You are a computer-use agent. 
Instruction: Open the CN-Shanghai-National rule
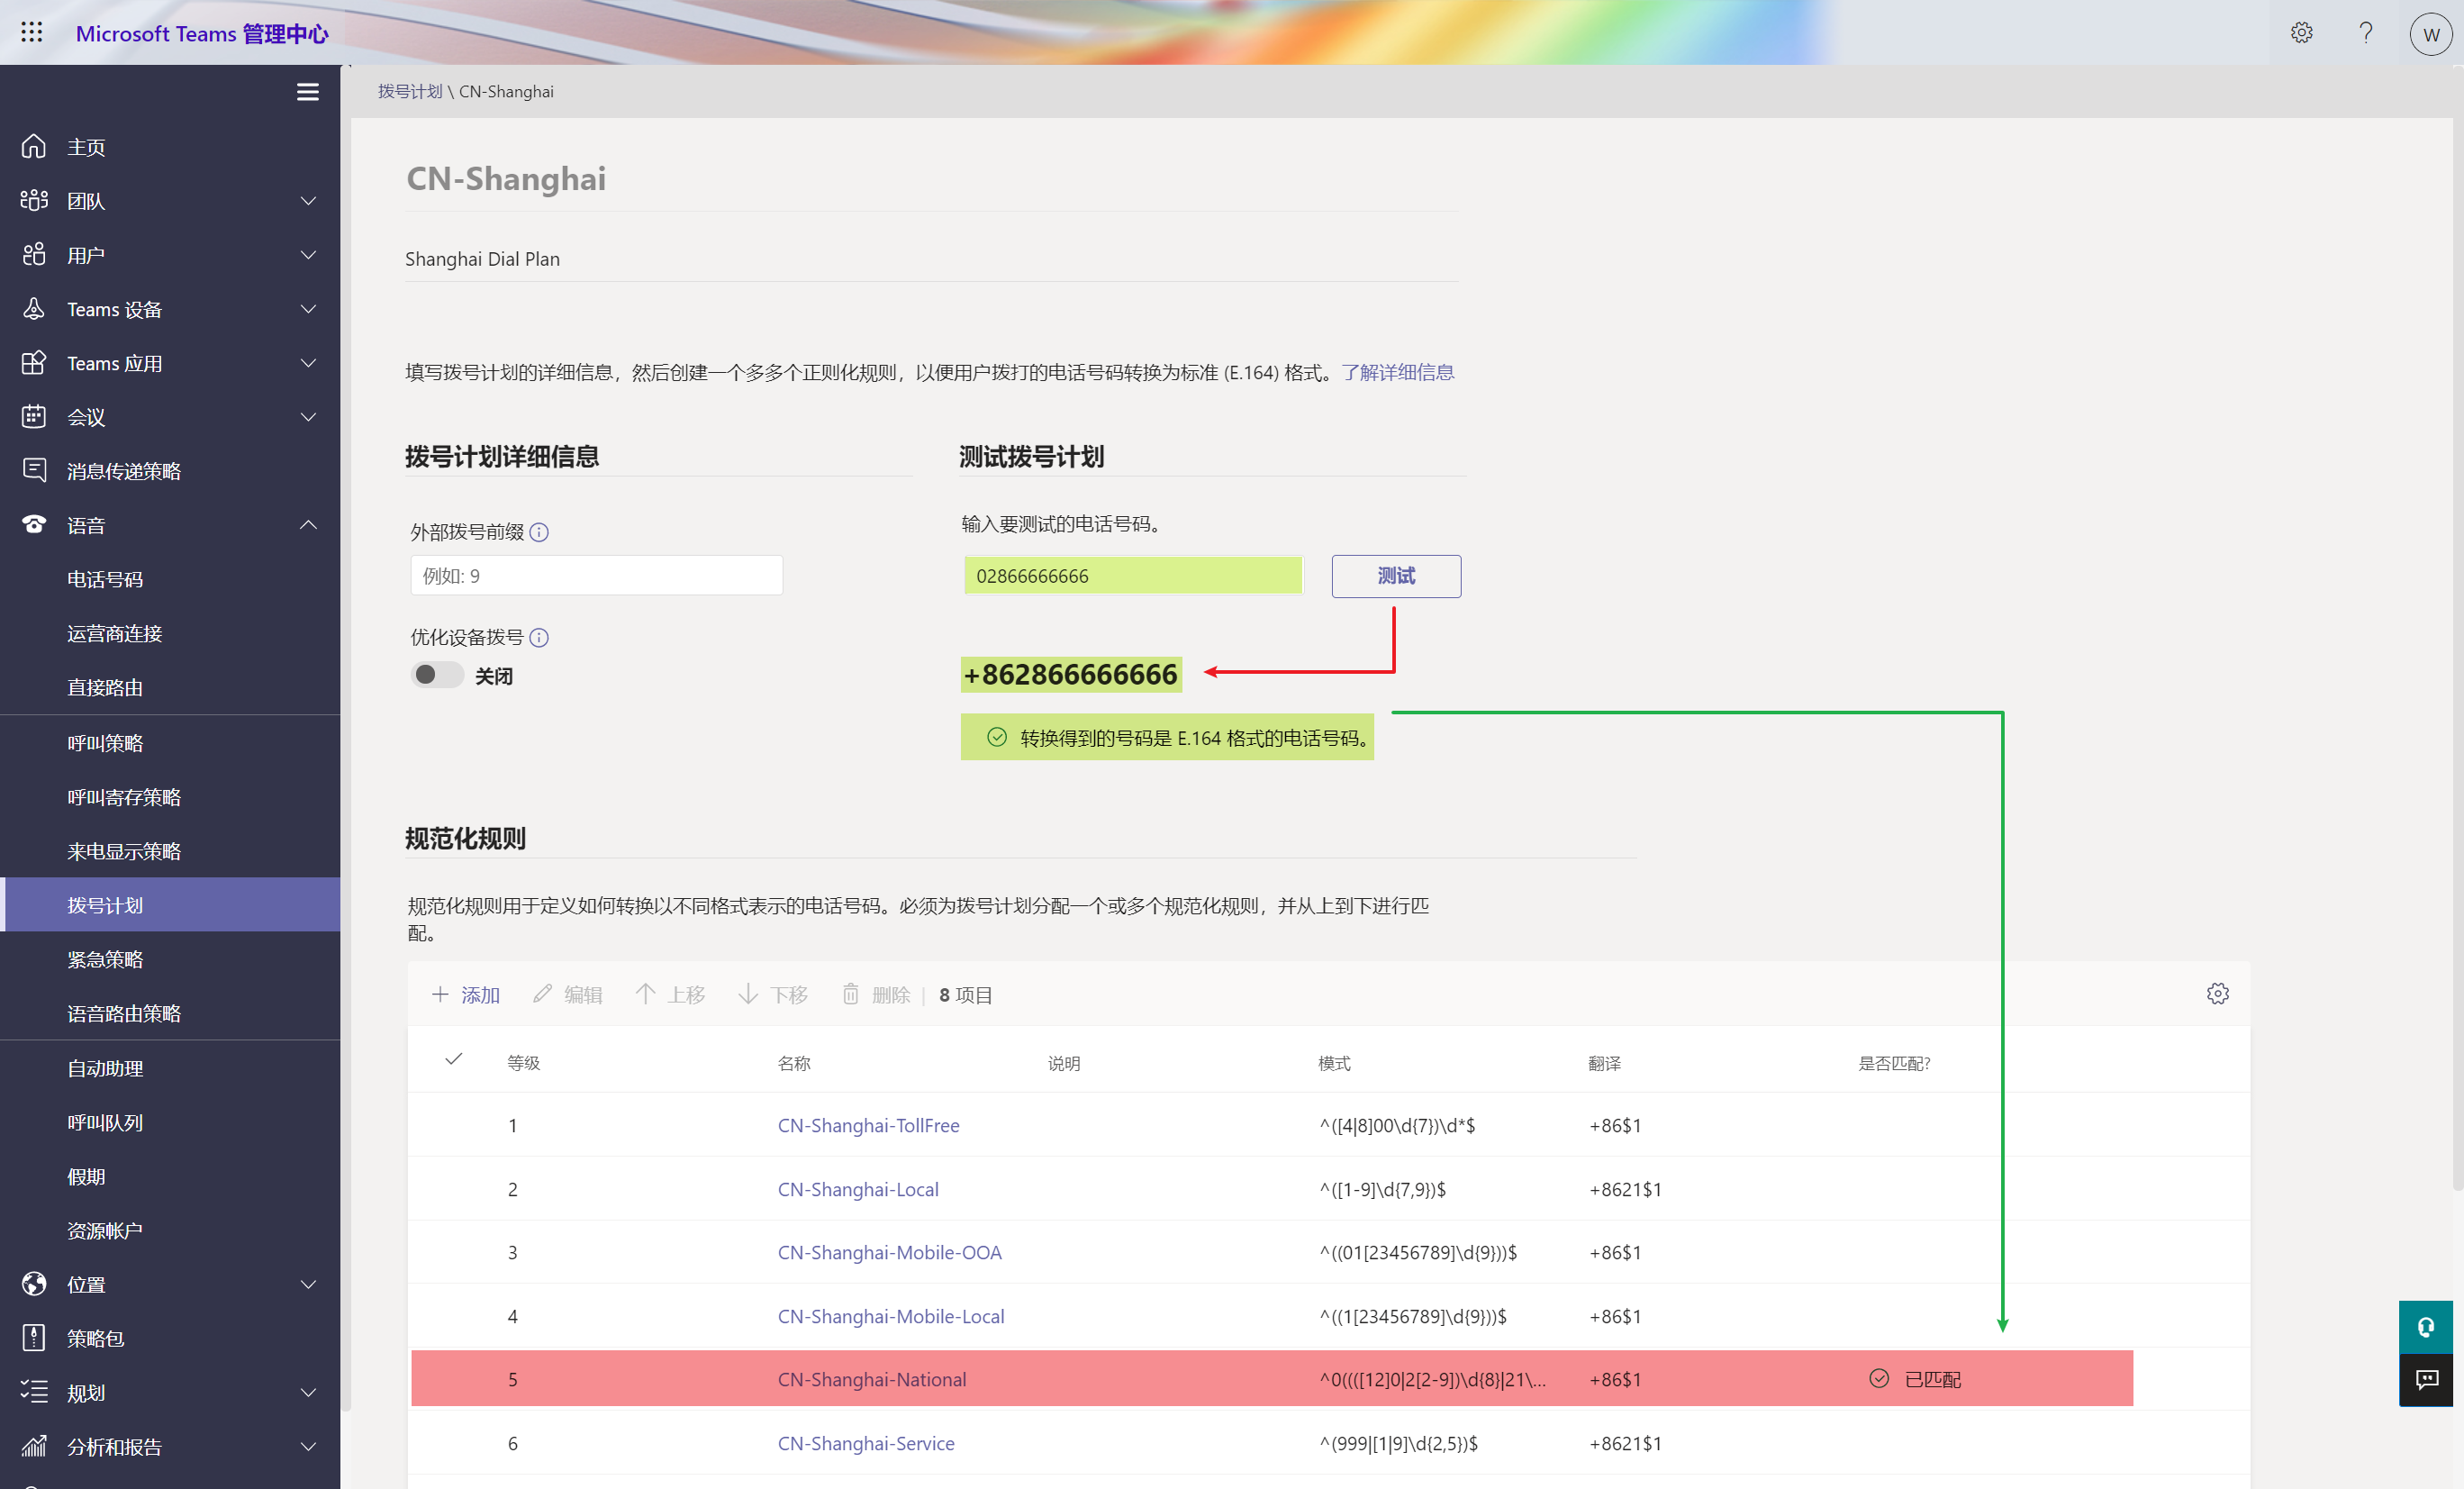coord(872,1379)
